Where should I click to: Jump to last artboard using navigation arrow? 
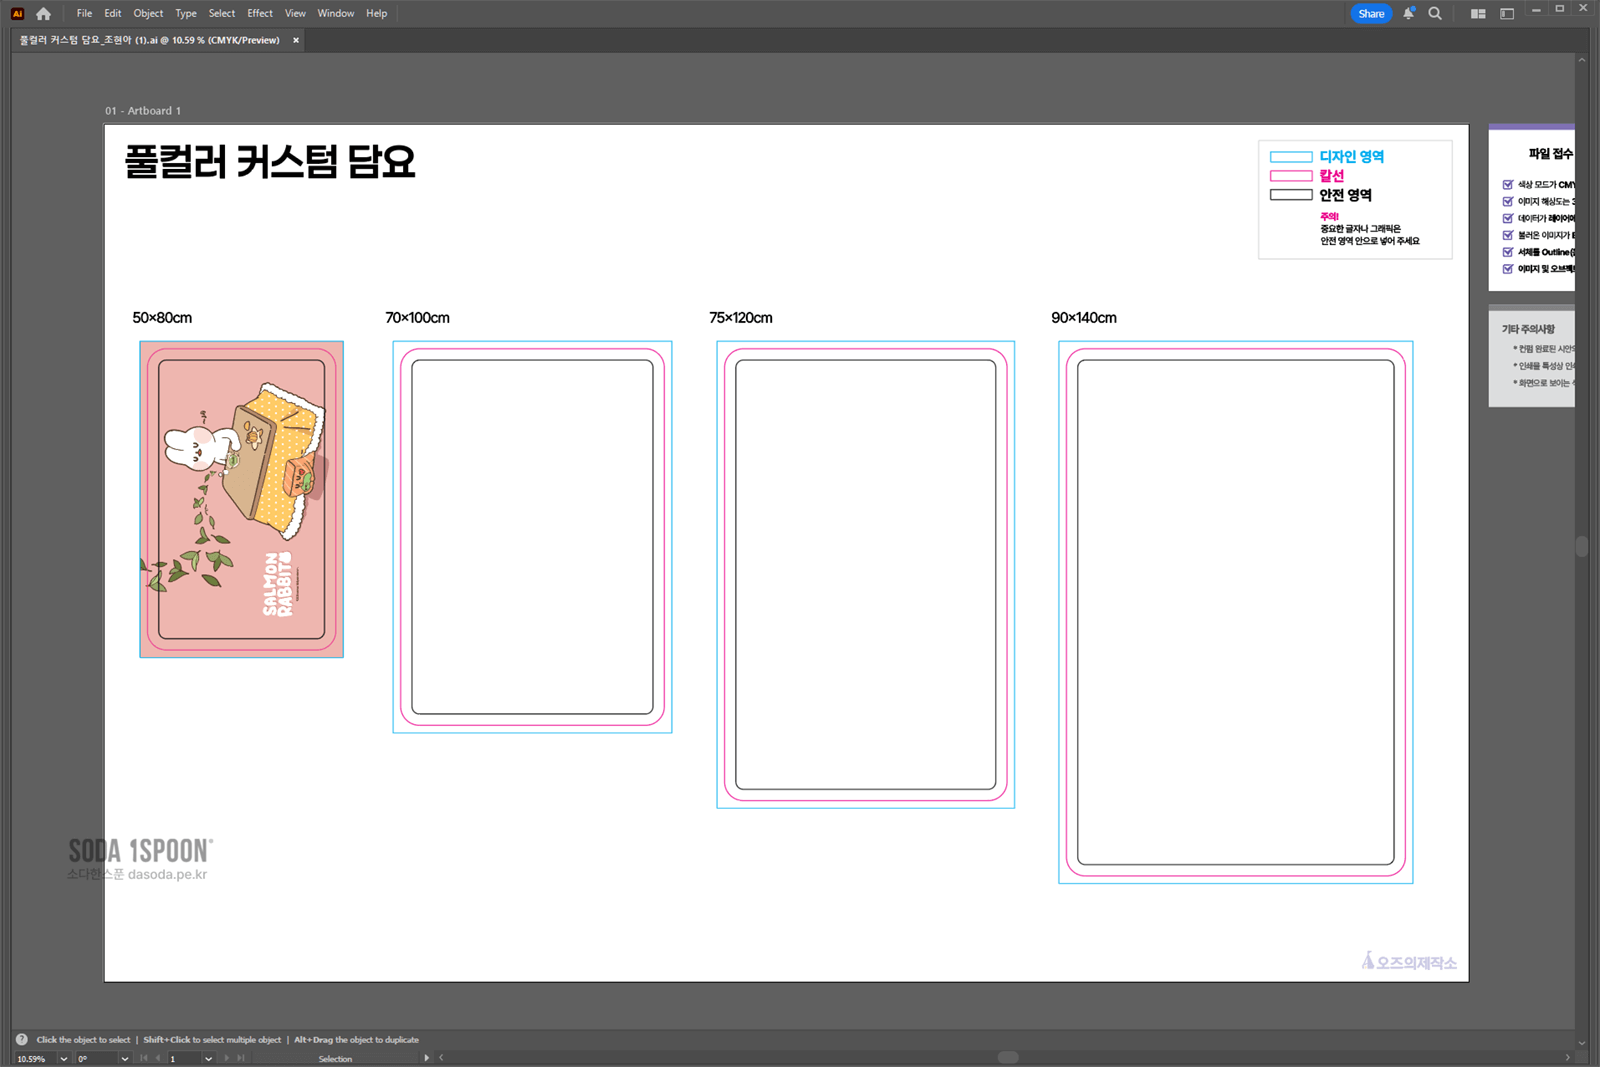point(241,1058)
